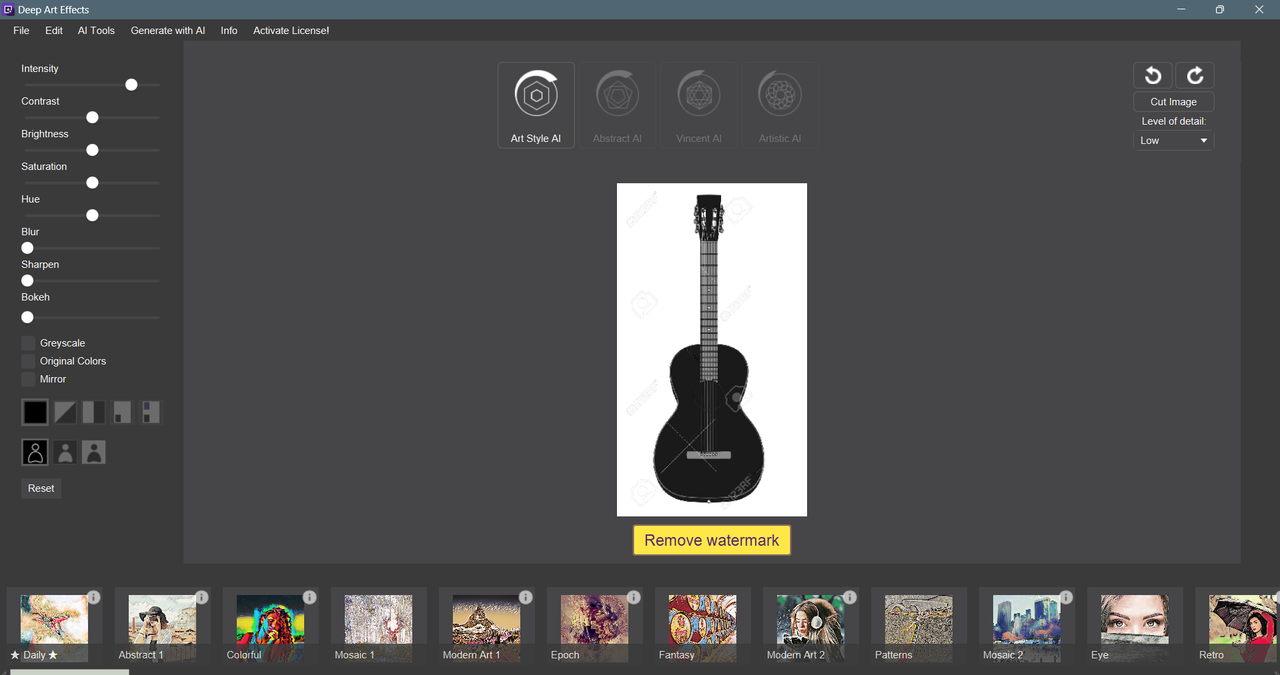Screen dimensions: 1280x675
Task: Click Activate License! in the menu bar
Action: 291,31
